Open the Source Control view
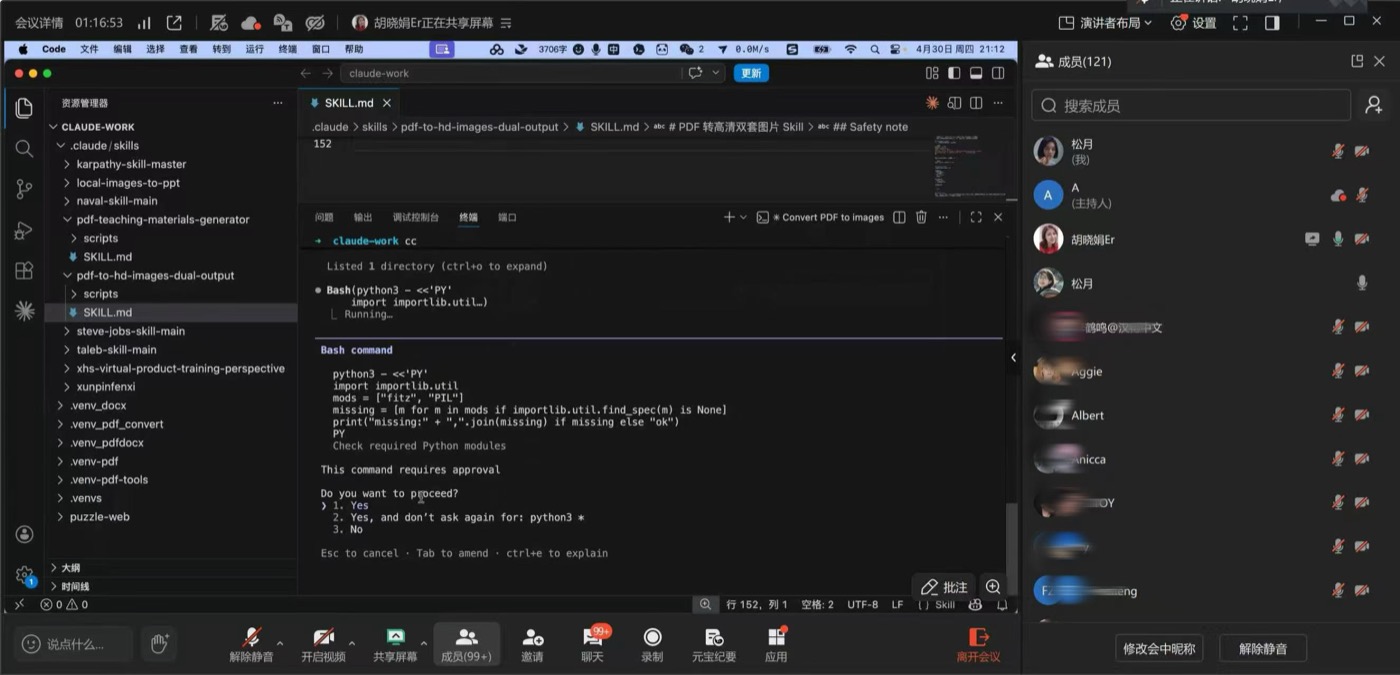Screen dimensions: 1400x675 click(24, 189)
